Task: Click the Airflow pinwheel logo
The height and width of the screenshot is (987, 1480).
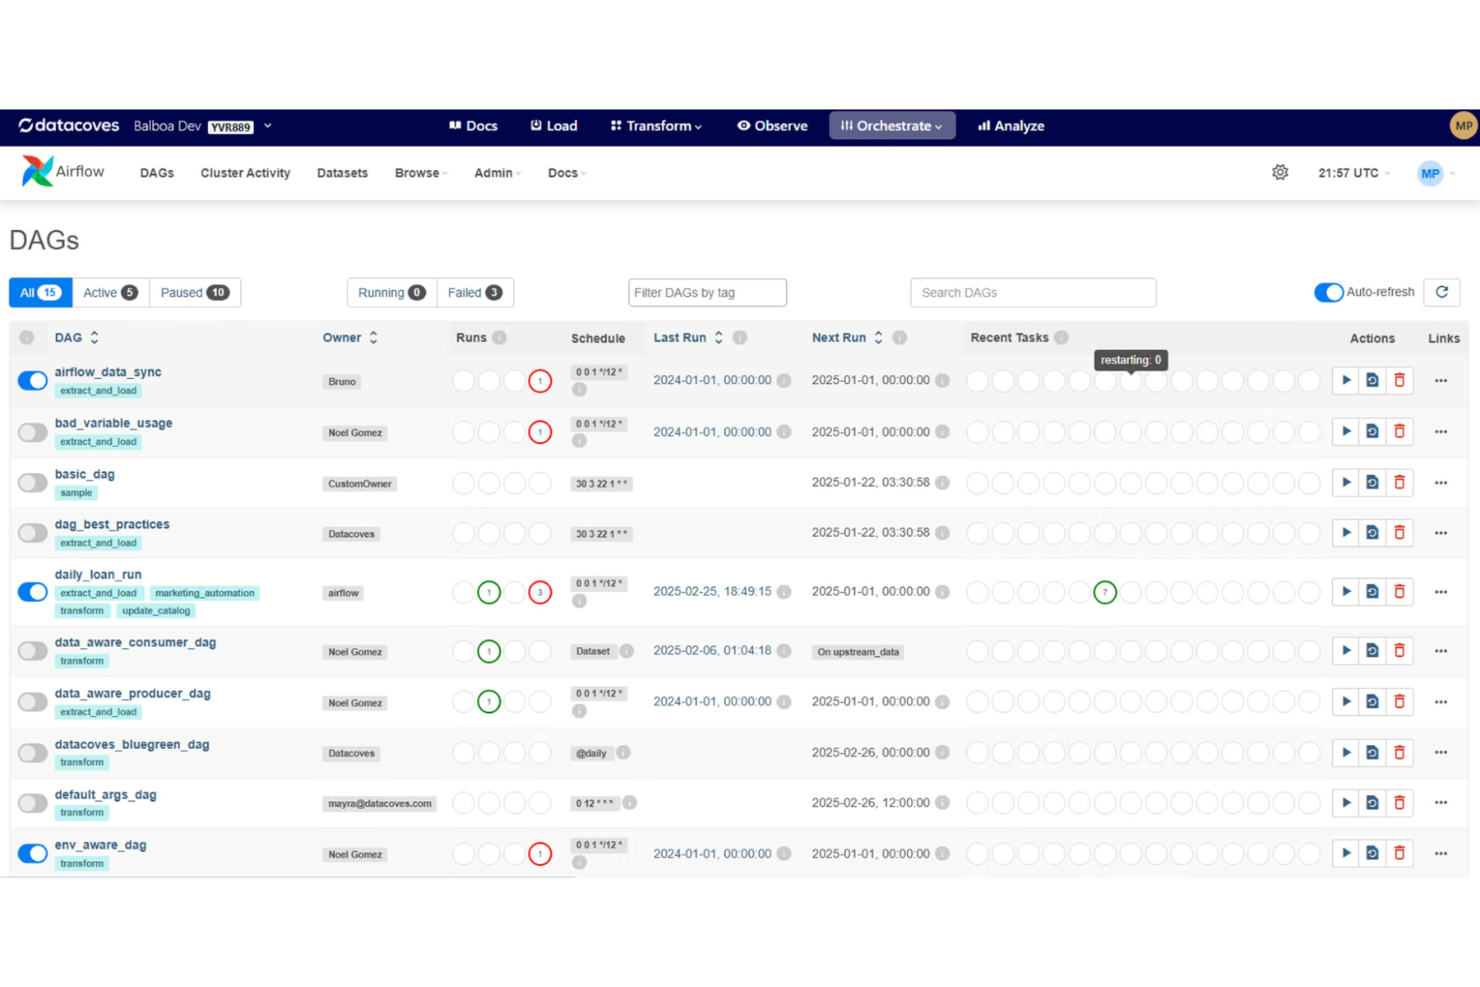Action: (x=37, y=172)
